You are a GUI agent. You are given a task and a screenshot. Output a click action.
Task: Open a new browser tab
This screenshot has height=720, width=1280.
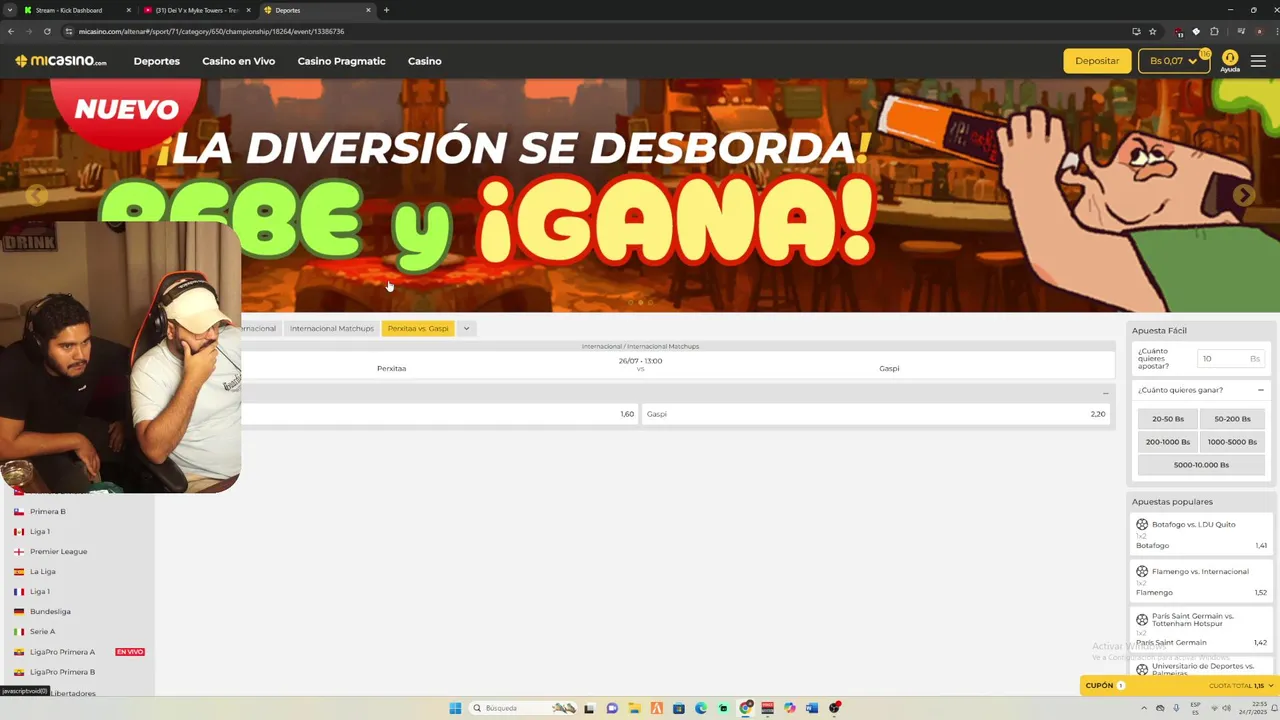tap(386, 10)
